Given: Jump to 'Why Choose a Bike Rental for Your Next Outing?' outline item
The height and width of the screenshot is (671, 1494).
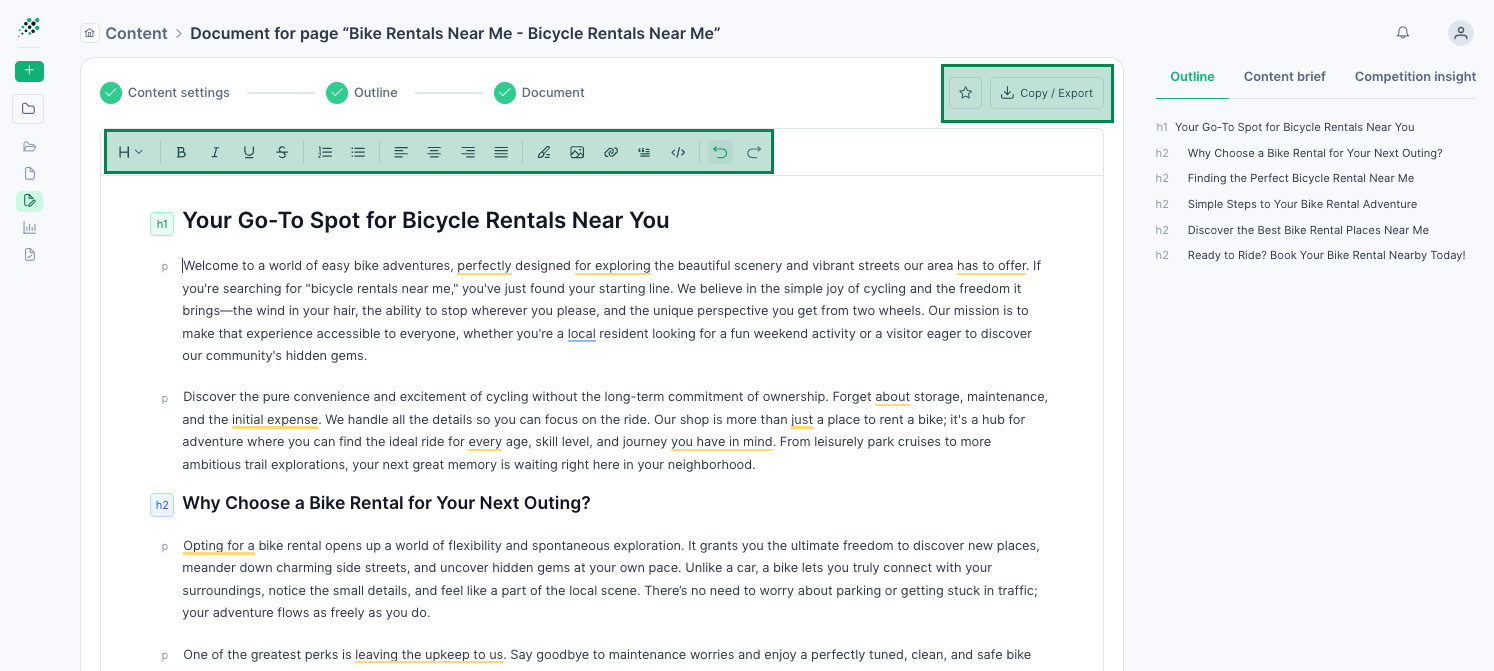Looking at the screenshot, I should 1315,153.
